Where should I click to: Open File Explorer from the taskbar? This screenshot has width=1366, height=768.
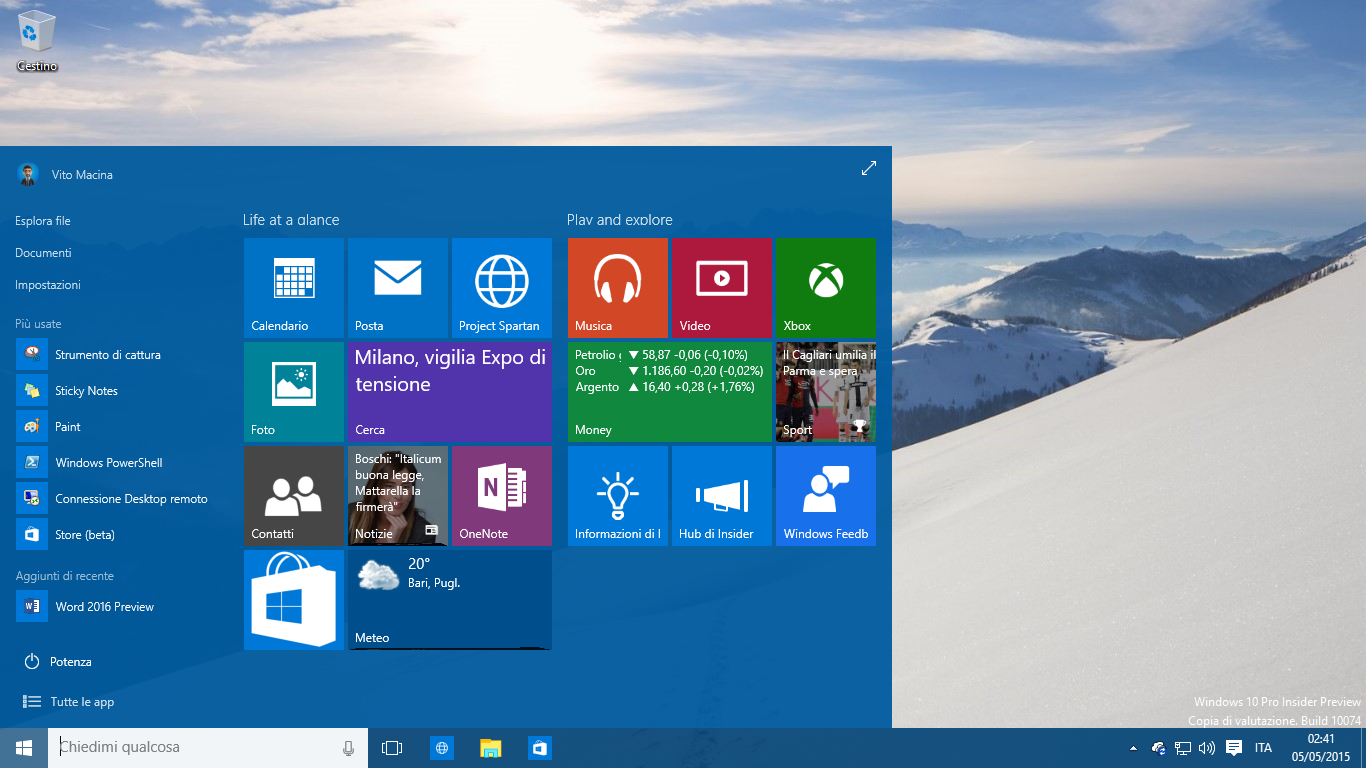pyautogui.click(x=490, y=748)
